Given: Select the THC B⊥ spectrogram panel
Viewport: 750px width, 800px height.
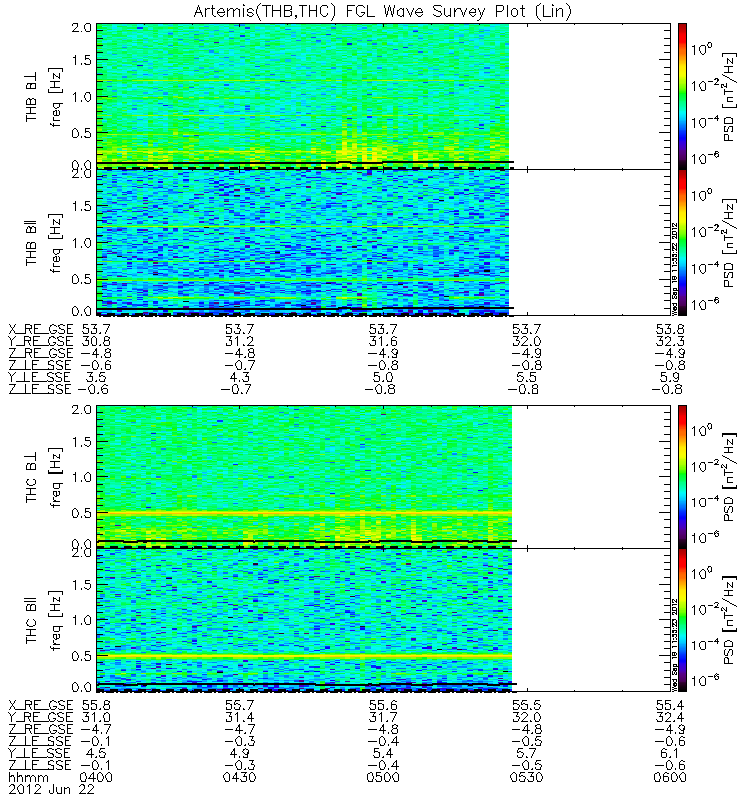Looking at the screenshot, I should coord(384,477).
